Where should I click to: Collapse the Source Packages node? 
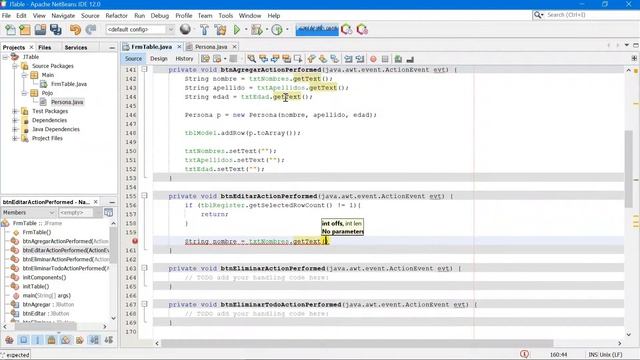[x=15, y=66]
